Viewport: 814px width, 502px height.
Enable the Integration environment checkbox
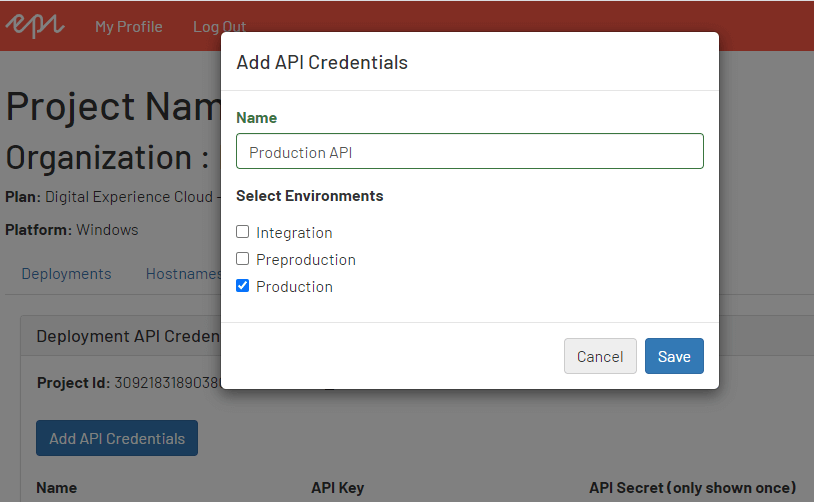242,232
